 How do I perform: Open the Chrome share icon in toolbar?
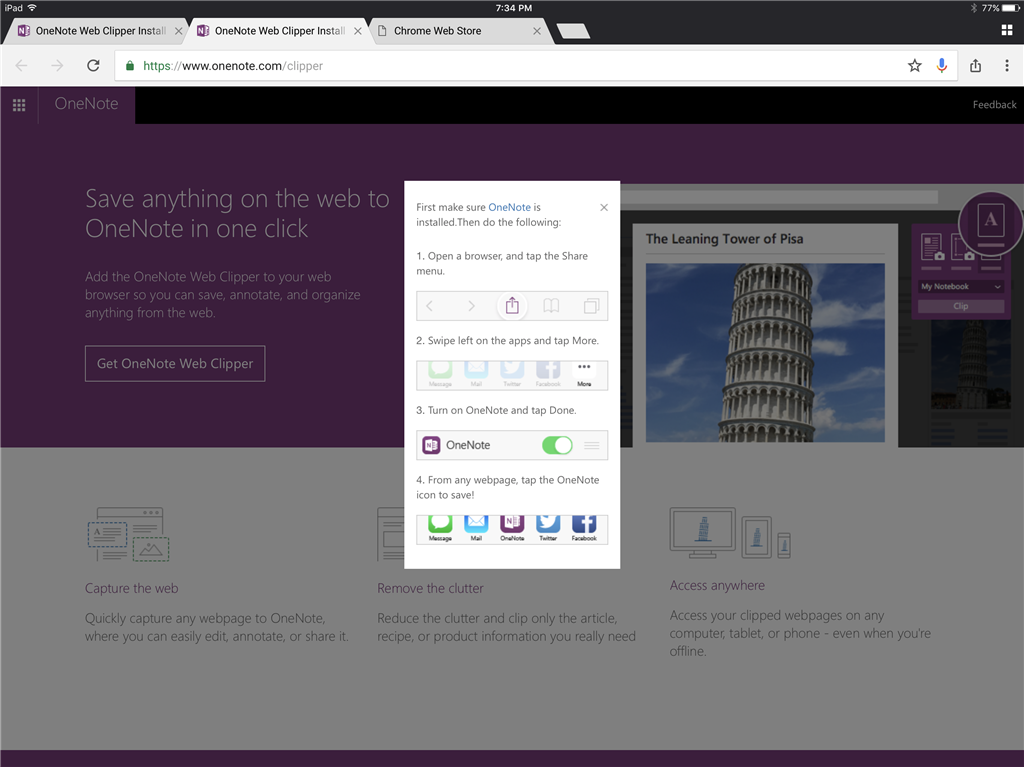click(x=976, y=65)
